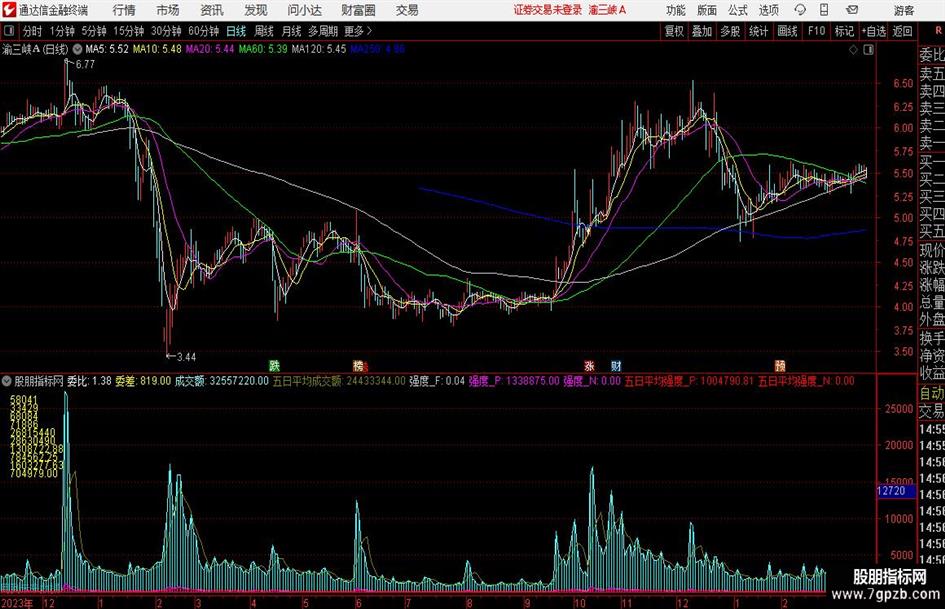The height and width of the screenshot is (609, 945).
Task: Open the 选项 menu
Action: point(768,10)
